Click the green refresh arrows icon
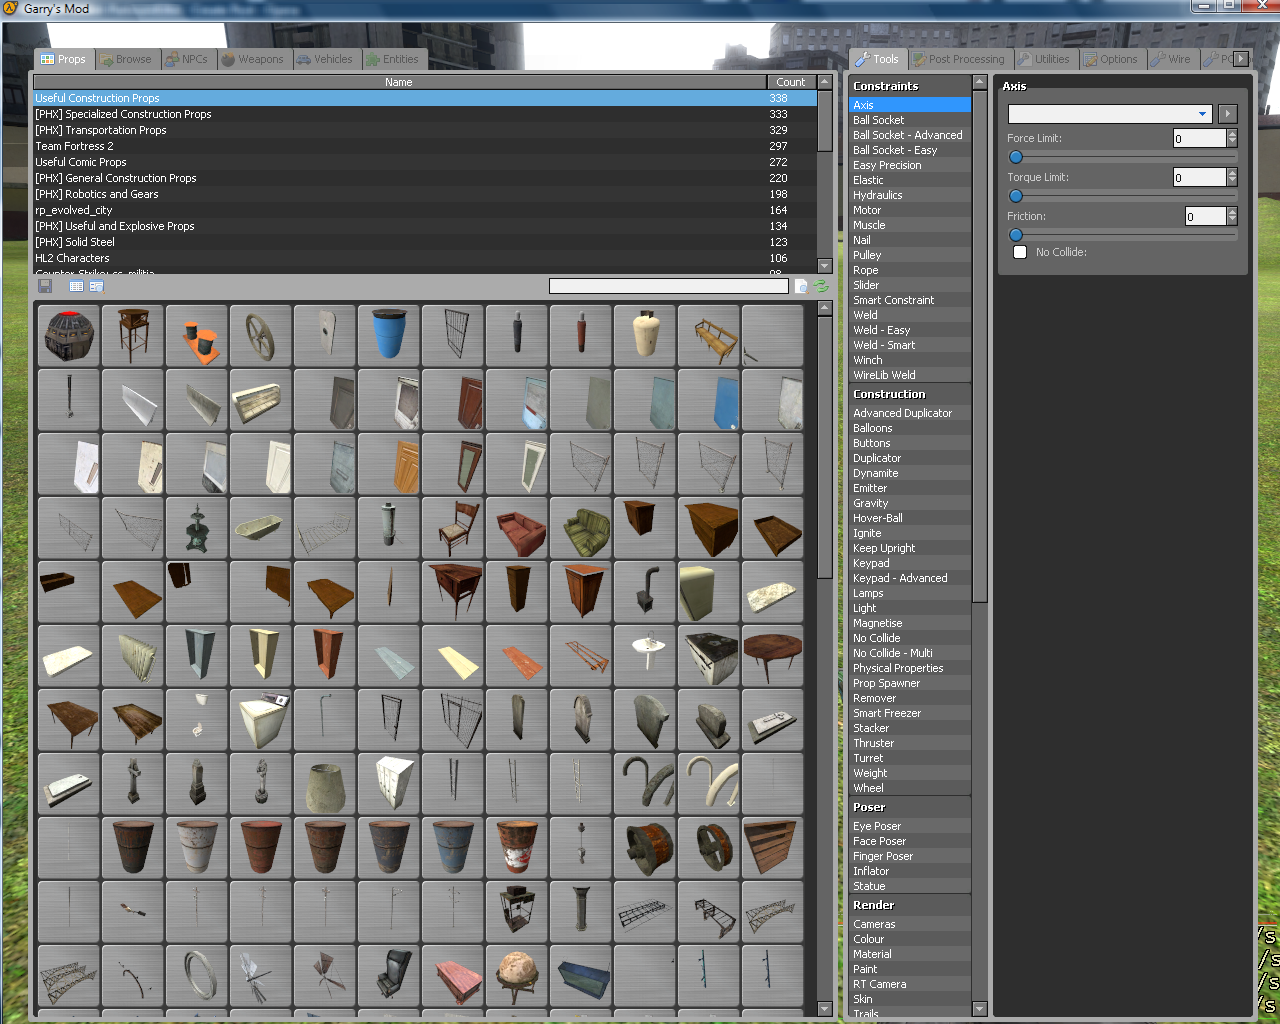Viewport: 1280px width, 1024px height. coord(821,286)
